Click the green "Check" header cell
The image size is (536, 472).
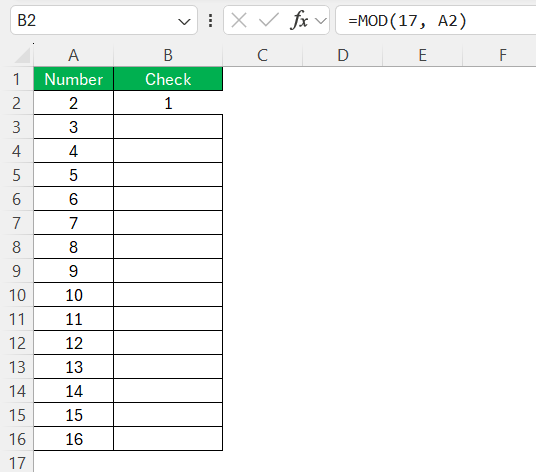(168, 79)
